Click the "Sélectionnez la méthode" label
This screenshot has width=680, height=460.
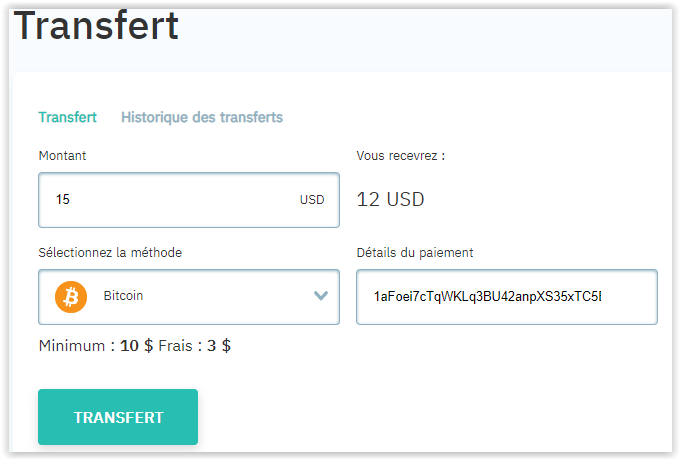[110, 252]
